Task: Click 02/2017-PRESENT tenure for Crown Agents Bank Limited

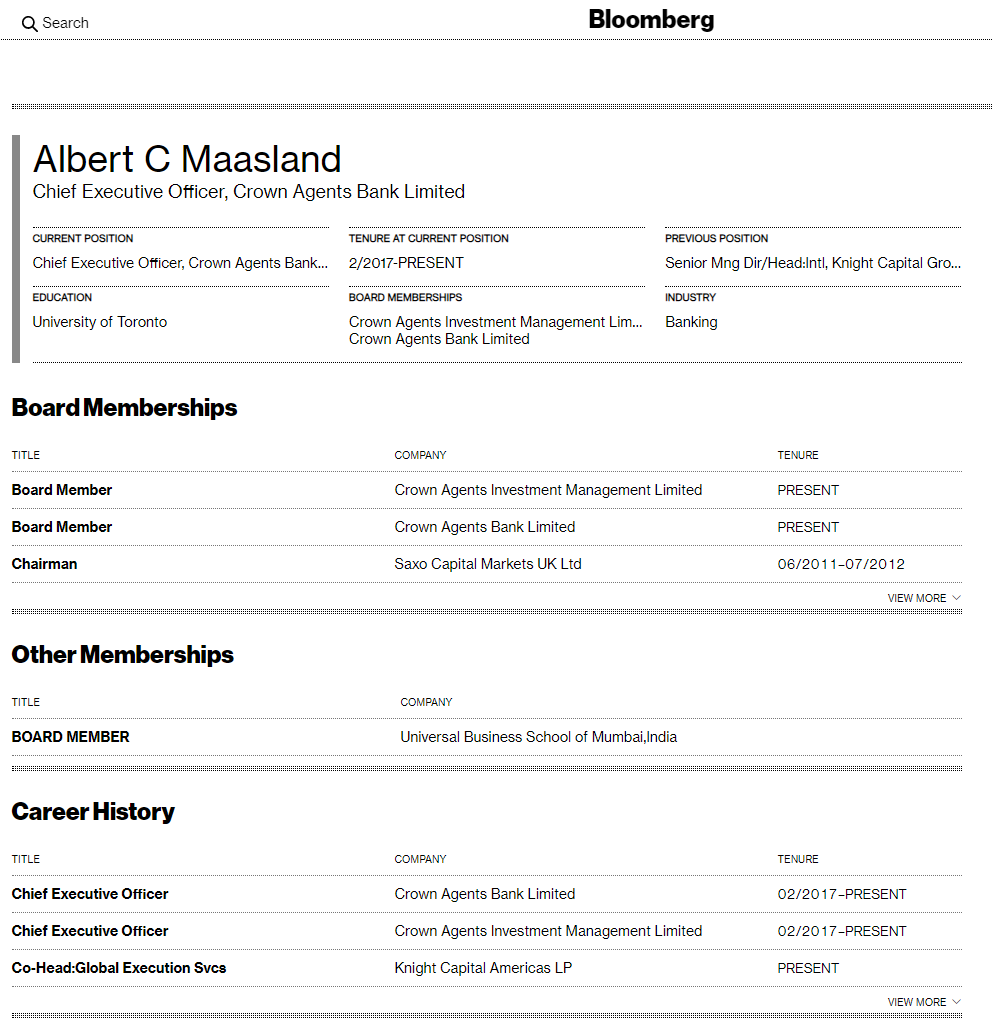Action: (x=841, y=894)
